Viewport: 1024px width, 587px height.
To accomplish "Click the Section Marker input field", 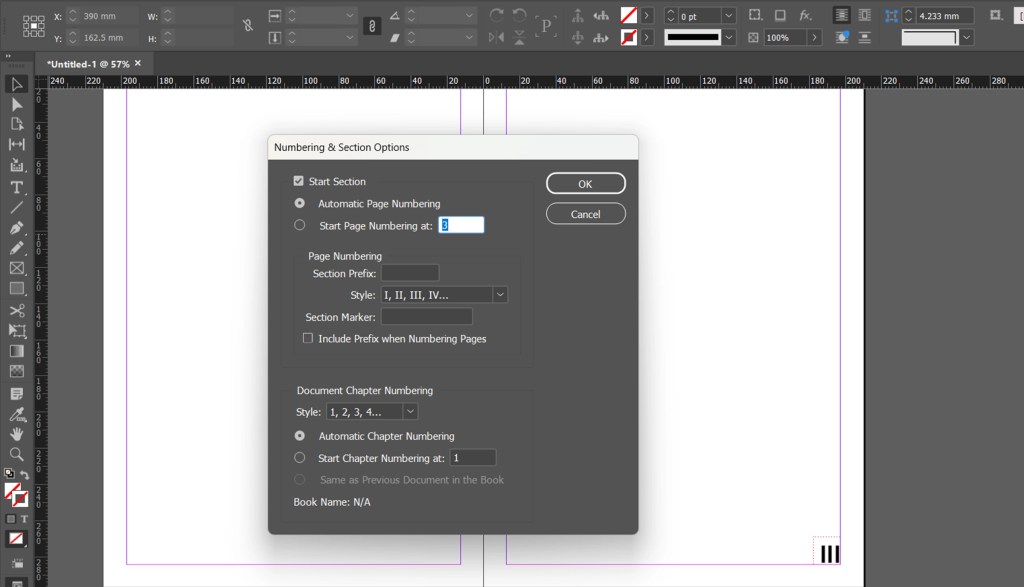I will pyautogui.click(x=426, y=317).
